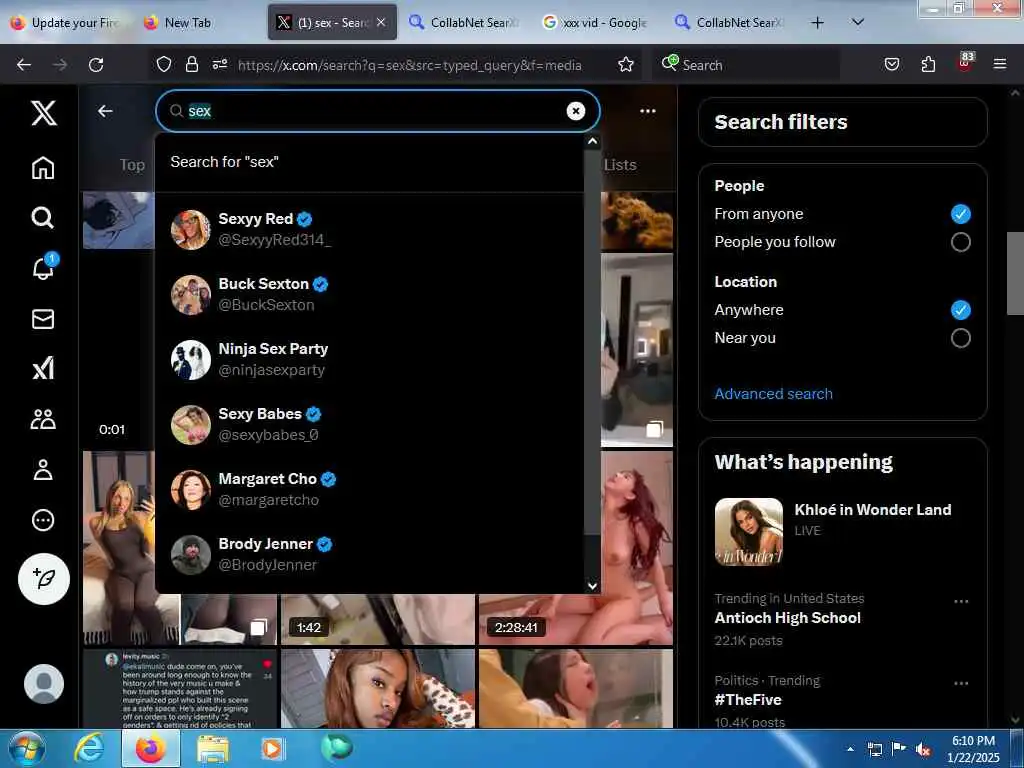Screen dimensions: 1024x768
Task: Select Near you location radio option
Action: pyautogui.click(x=960, y=338)
